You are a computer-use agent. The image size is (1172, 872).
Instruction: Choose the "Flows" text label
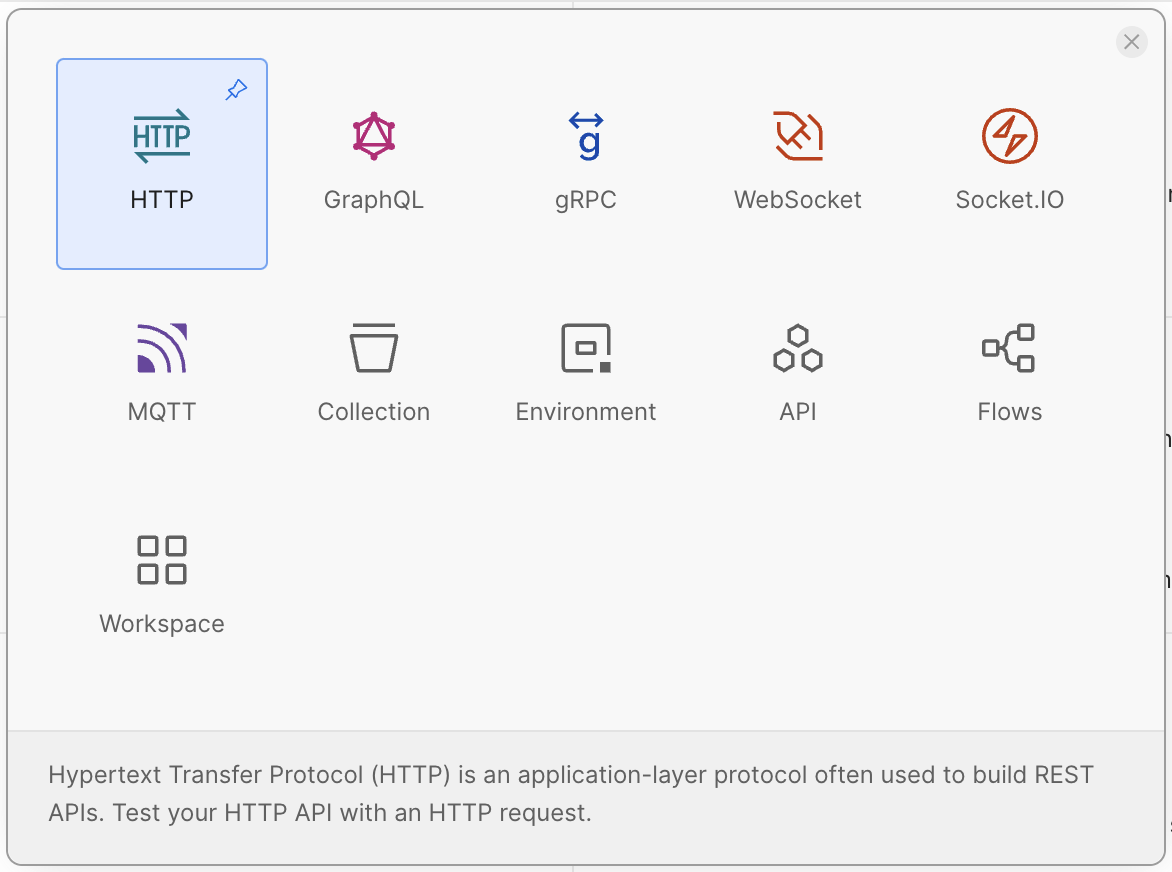[x=1010, y=412]
